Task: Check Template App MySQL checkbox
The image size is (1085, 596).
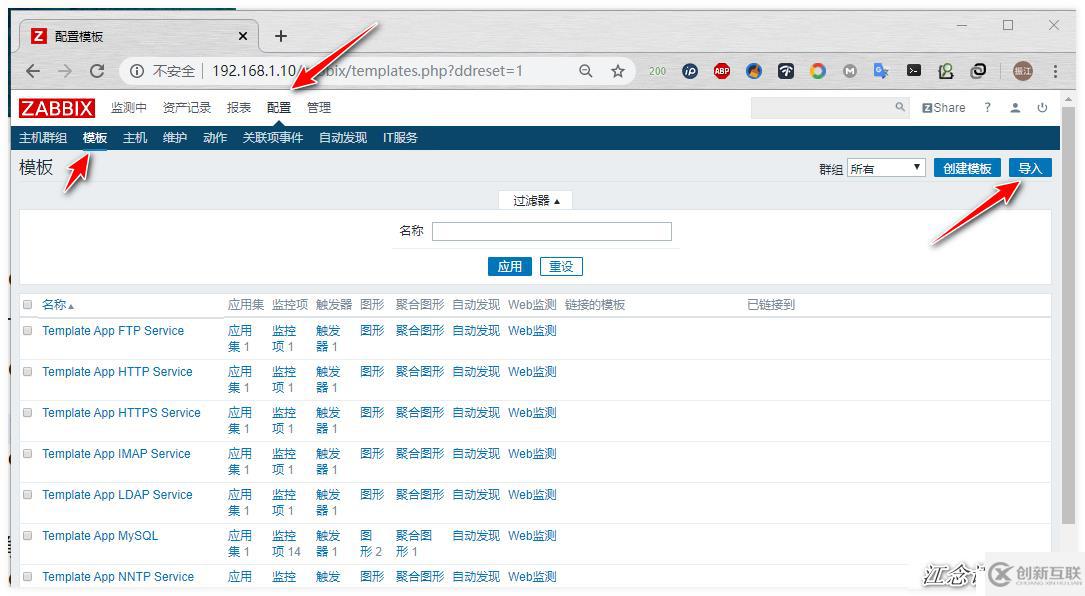Action: [28, 535]
